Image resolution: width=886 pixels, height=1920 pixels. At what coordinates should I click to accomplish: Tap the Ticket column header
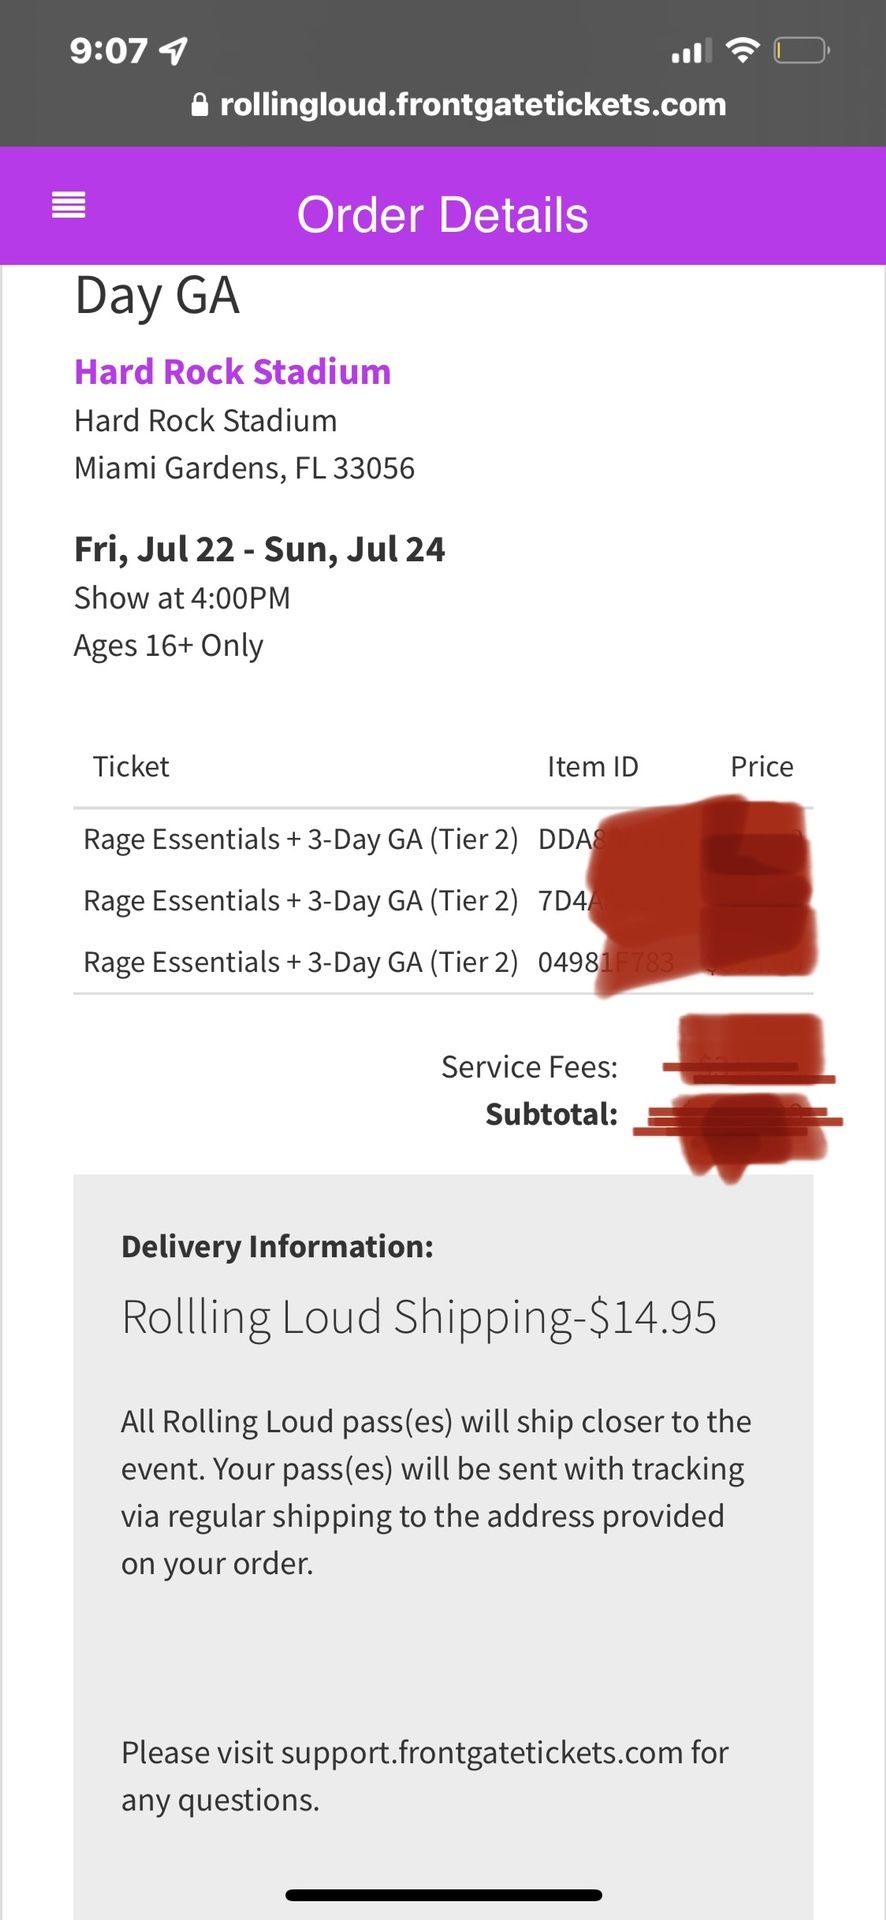(131, 767)
